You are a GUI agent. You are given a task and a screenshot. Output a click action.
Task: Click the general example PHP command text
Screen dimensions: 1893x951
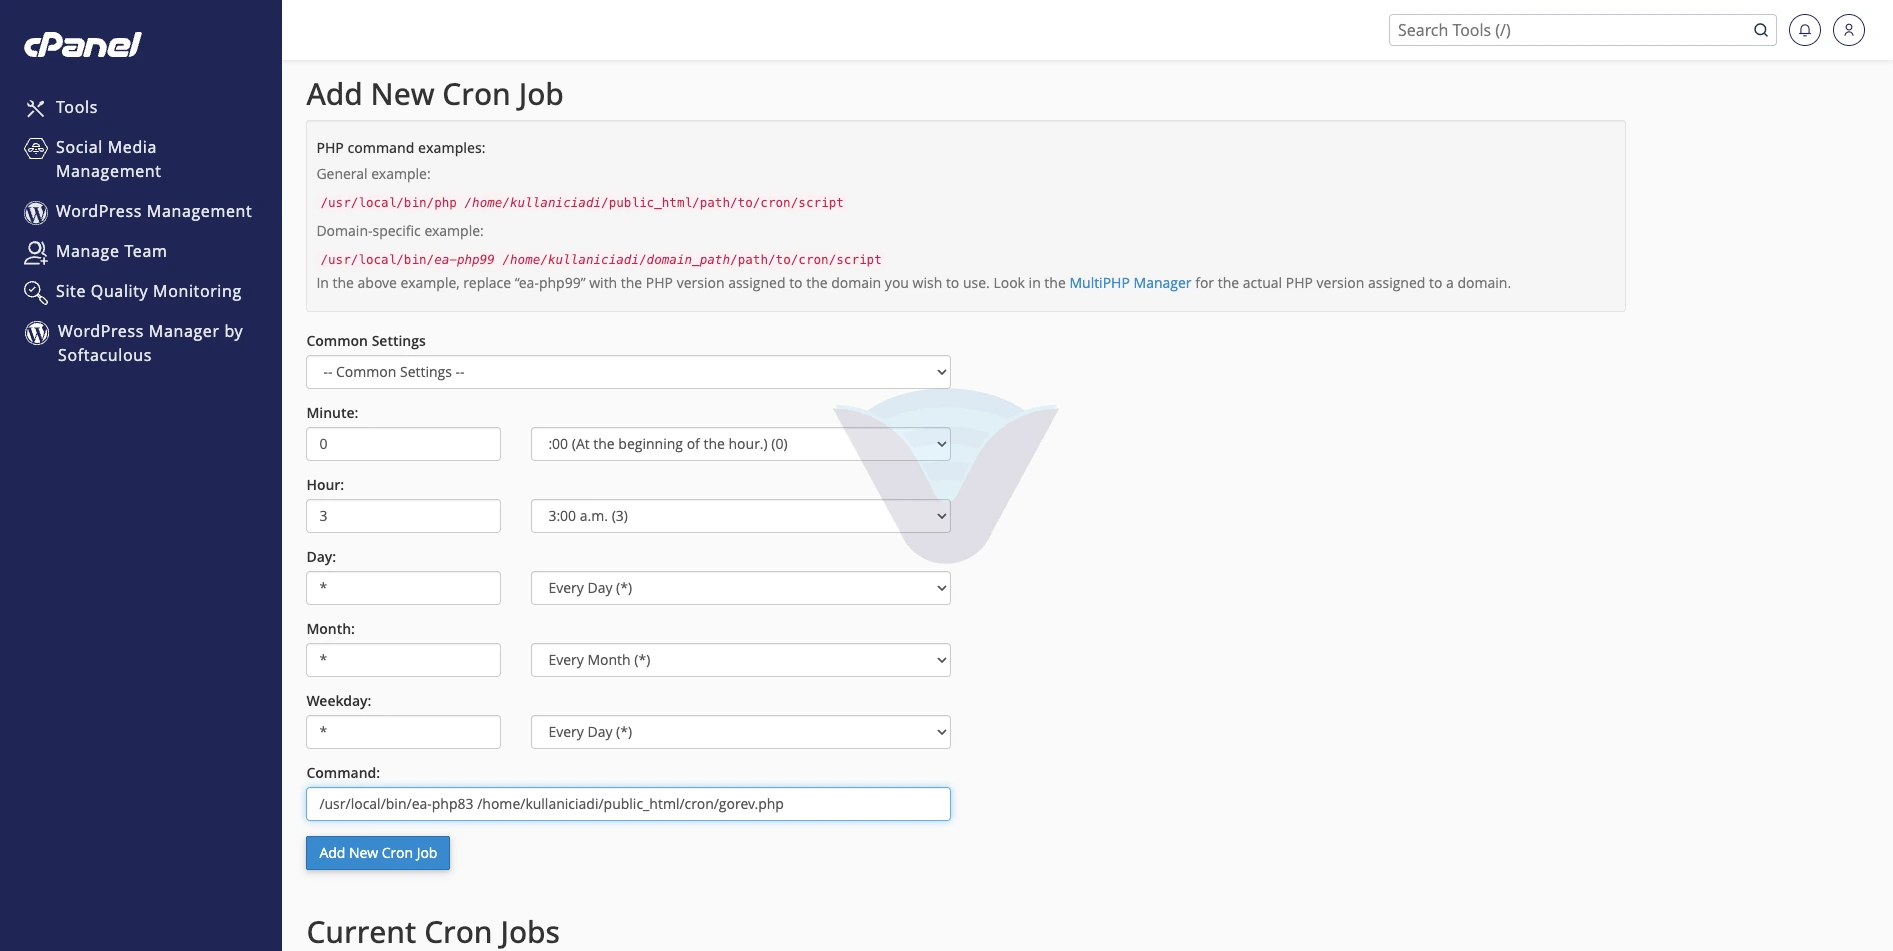pyautogui.click(x=582, y=202)
